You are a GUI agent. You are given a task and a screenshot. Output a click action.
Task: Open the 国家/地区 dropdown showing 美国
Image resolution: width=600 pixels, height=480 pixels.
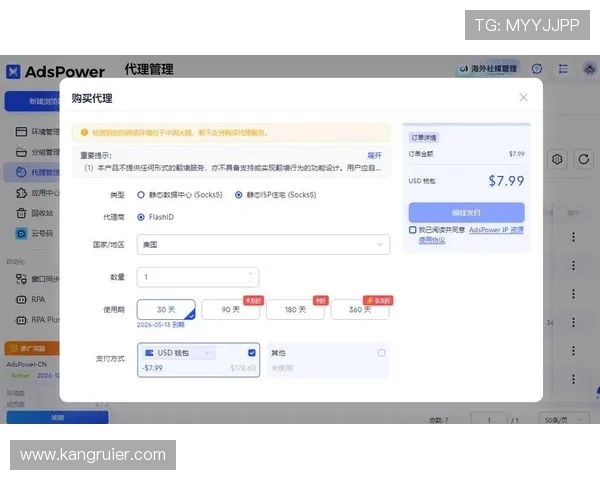[x=263, y=244]
